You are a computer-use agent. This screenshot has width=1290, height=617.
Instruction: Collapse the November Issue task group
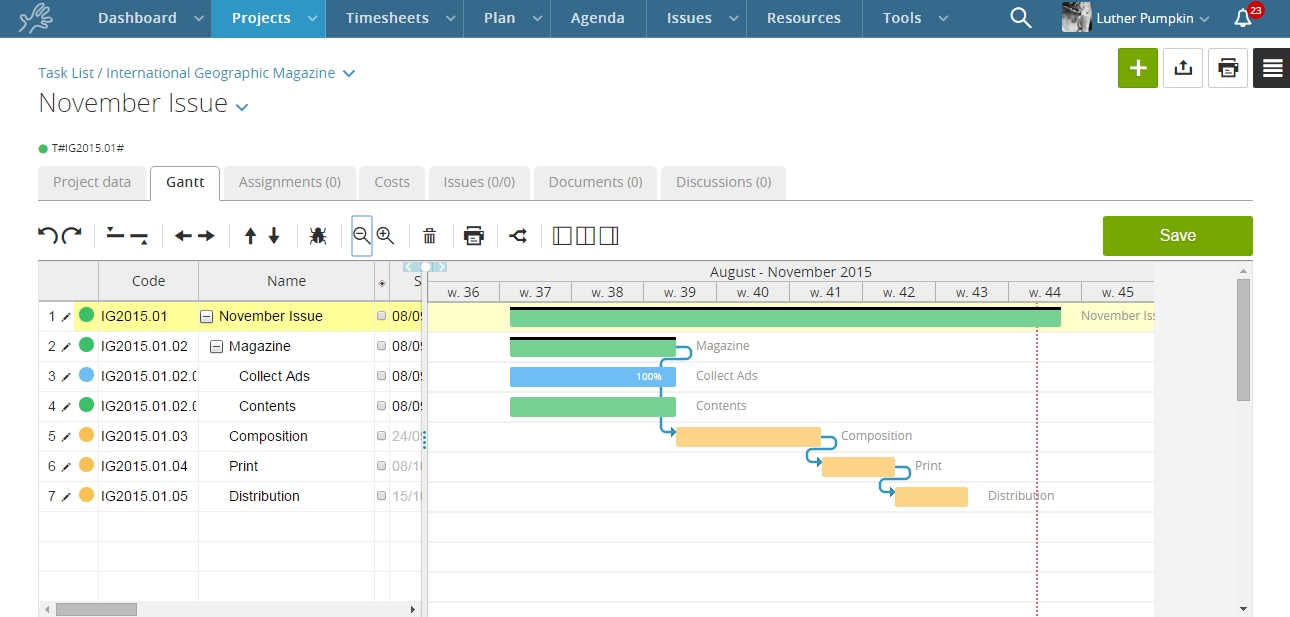pos(205,316)
